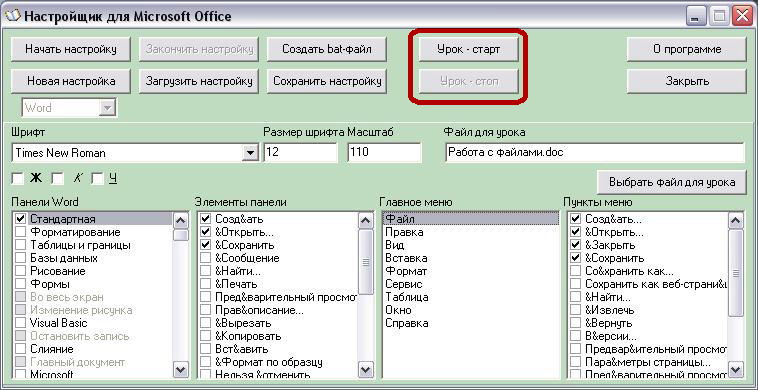This screenshot has height=390, width=758.
Task: Select Справка in Главное меню list
Action: pyautogui.click(x=470, y=323)
